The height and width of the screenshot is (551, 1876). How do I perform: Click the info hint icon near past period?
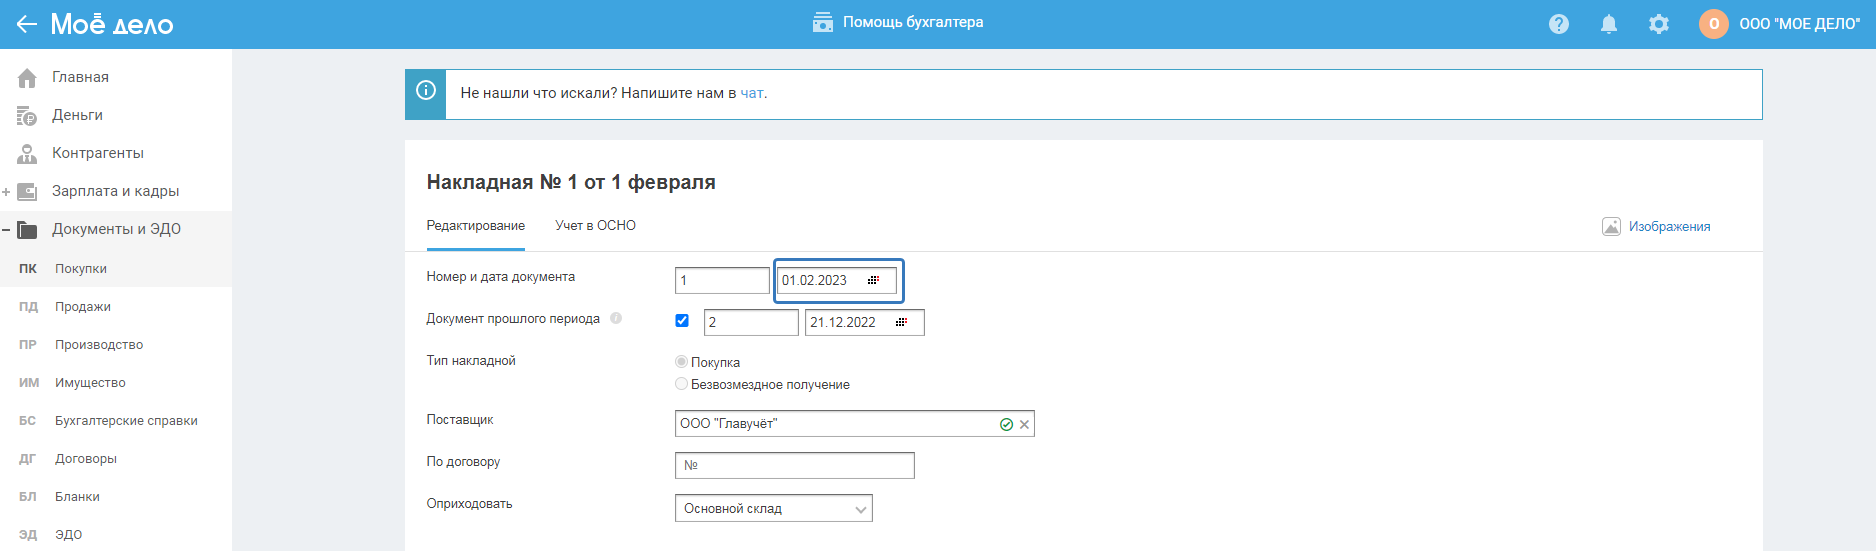tap(616, 319)
